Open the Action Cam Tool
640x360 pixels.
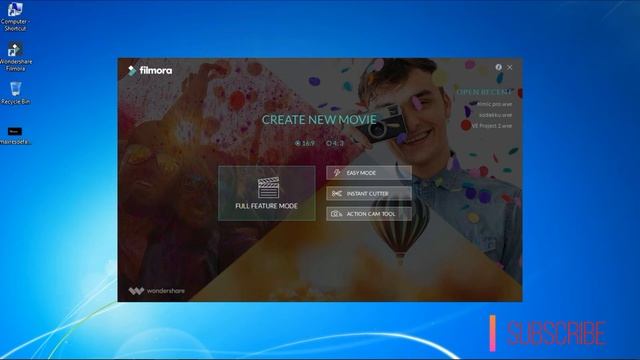point(369,214)
